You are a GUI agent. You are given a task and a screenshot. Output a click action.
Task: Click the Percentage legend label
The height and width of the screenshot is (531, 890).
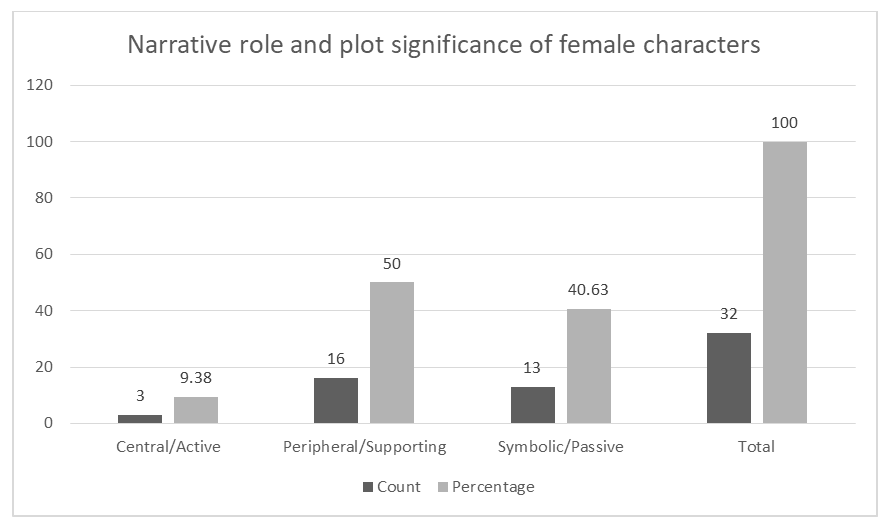[493, 487]
